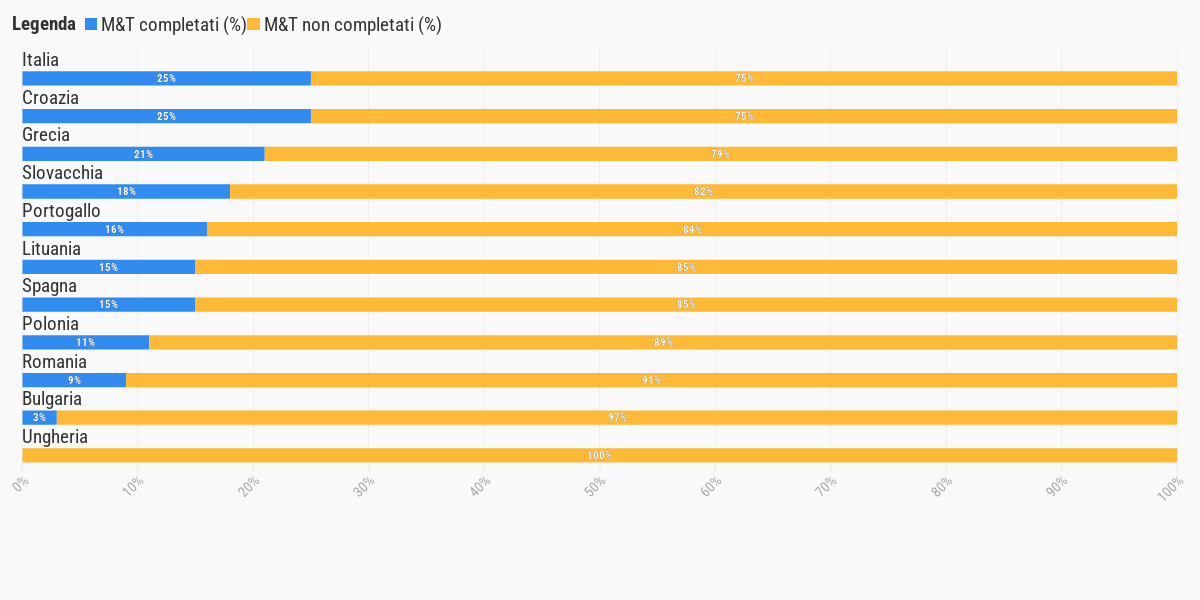Click Bulgaria's small blue 3% bar
This screenshot has height=600, width=1200.
pos(39,417)
